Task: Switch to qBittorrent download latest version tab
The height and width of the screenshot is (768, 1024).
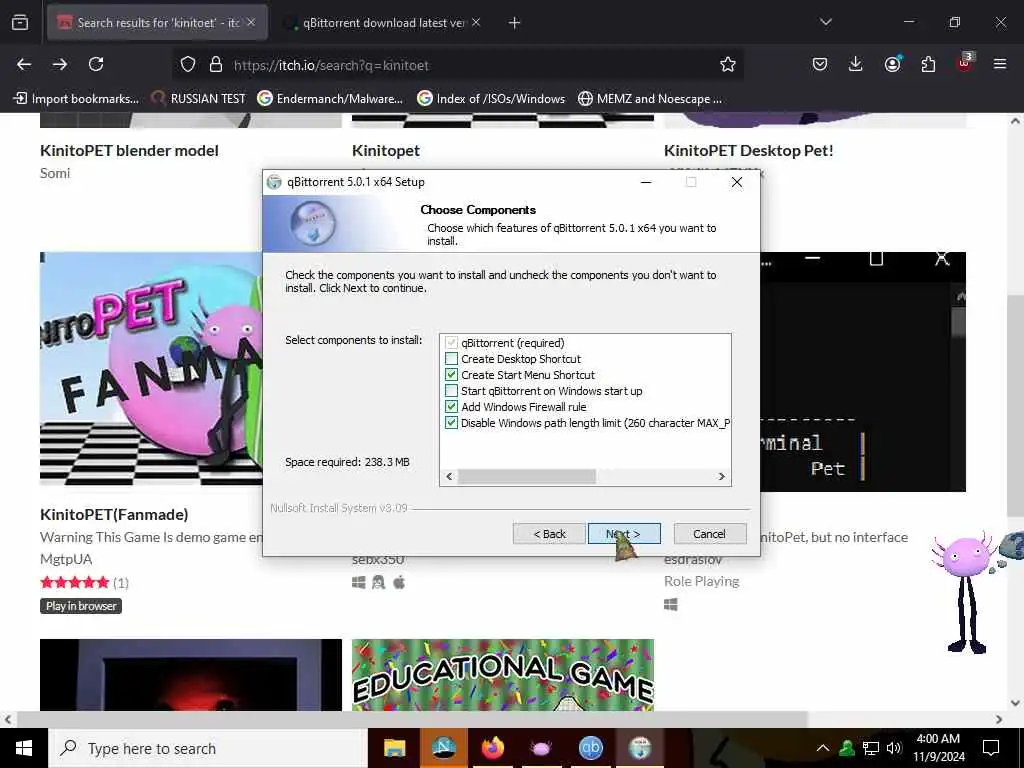Action: (383, 23)
